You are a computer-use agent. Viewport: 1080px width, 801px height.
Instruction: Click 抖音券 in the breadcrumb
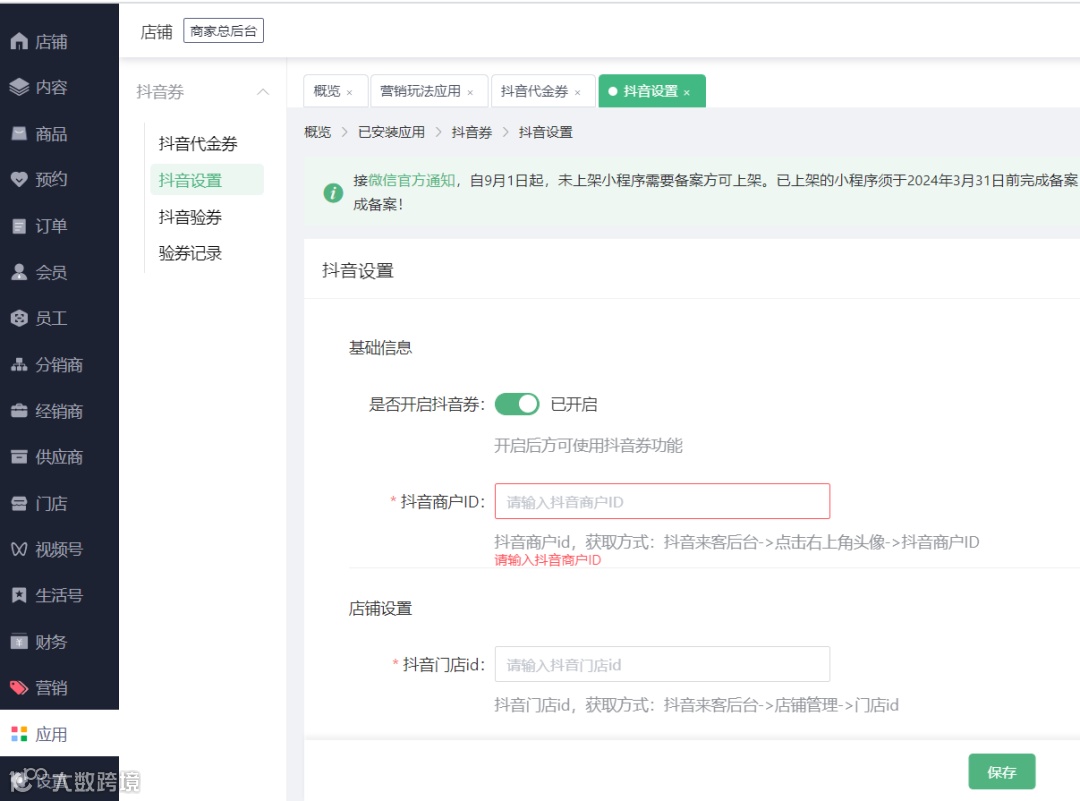472,132
